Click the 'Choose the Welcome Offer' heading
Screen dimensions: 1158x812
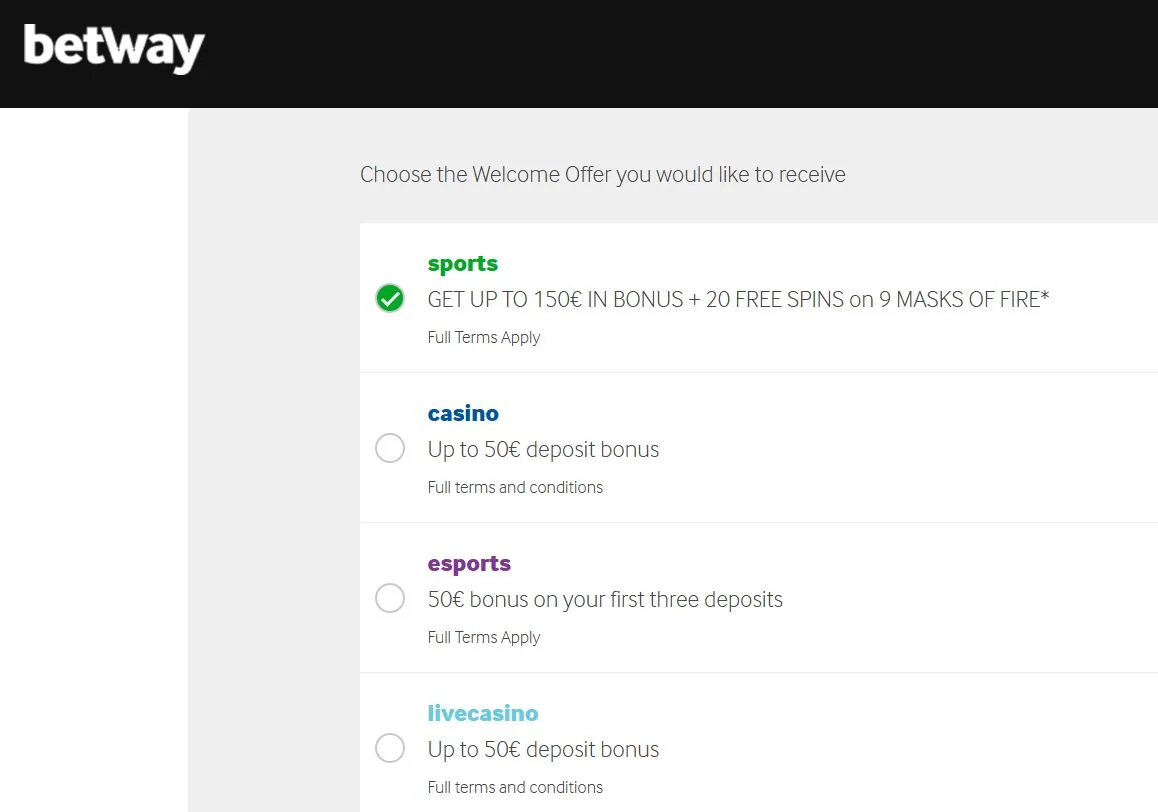click(x=602, y=175)
